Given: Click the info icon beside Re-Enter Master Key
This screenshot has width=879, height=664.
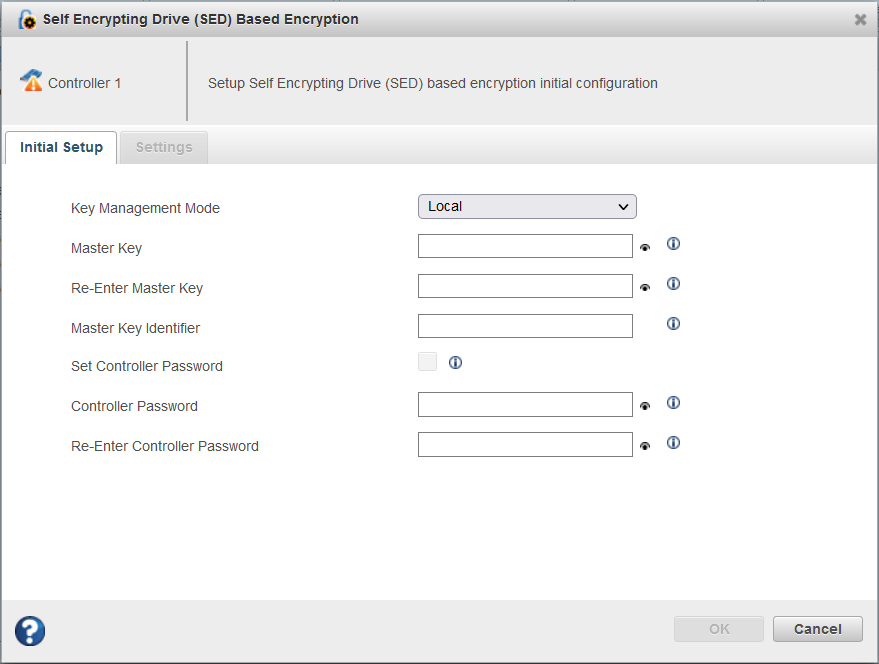Looking at the screenshot, I should 673,283.
